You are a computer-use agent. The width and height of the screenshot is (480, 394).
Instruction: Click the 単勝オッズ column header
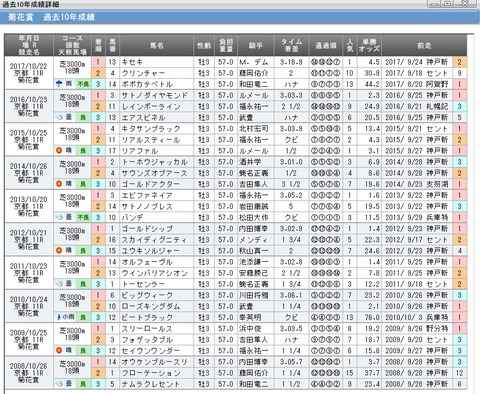(369, 45)
